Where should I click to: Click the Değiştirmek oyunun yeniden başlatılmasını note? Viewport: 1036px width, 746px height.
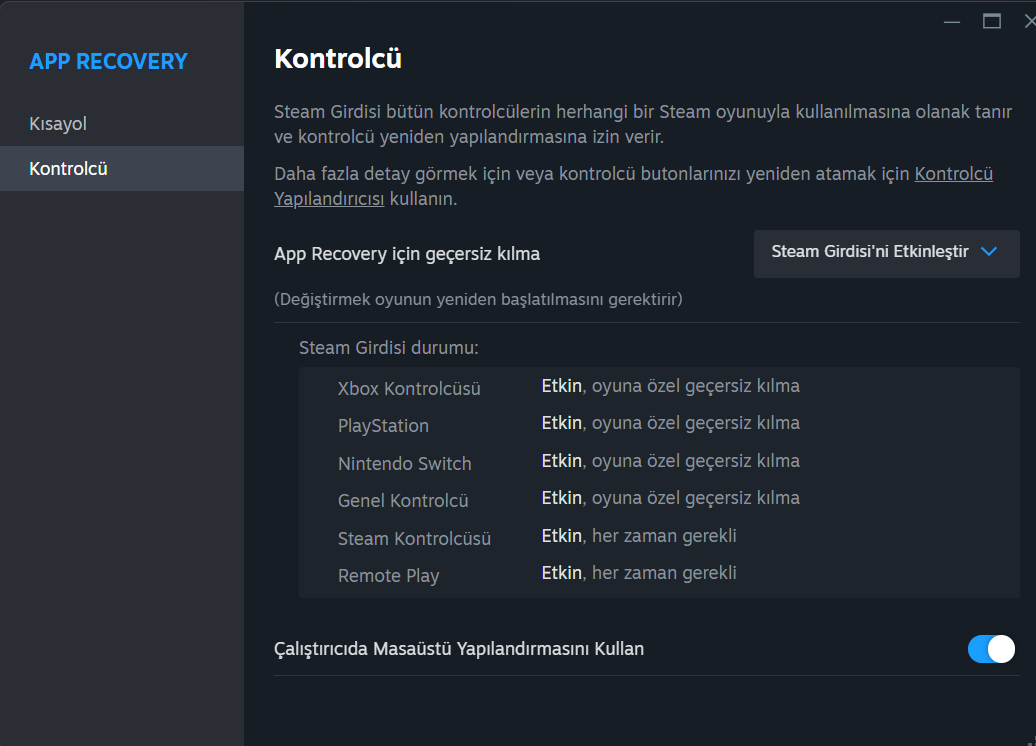(478, 299)
